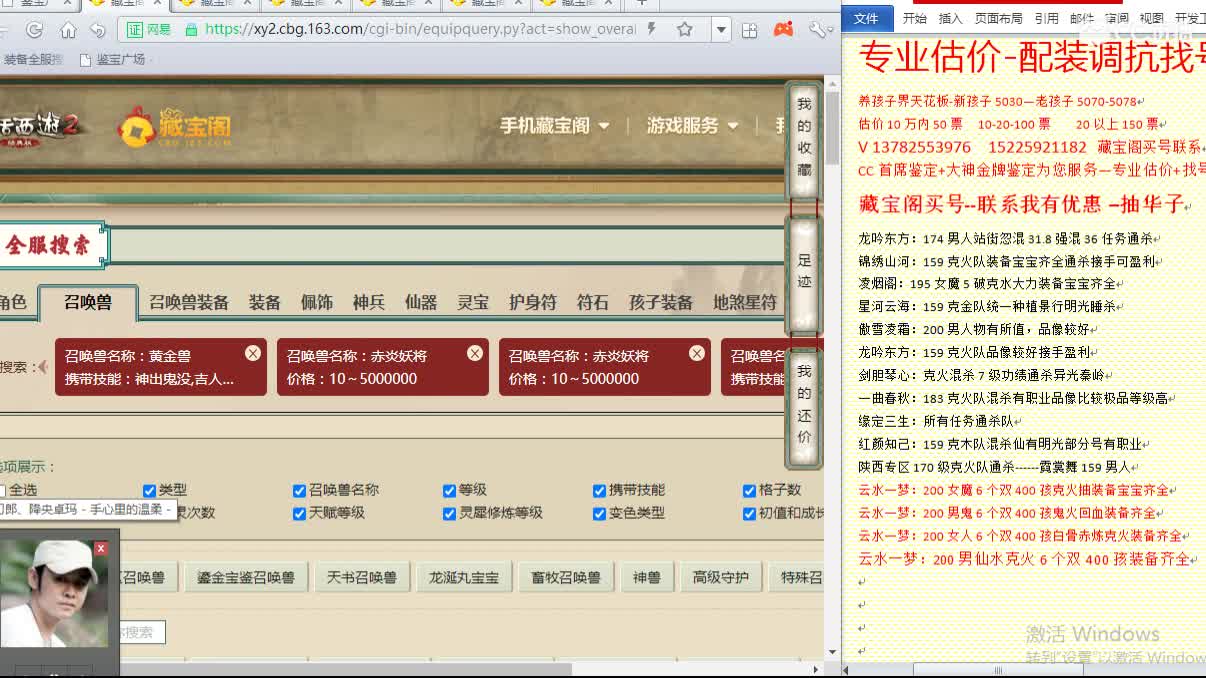Open 我的收藏 side panel button
This screenshot has width=1206, height=678.
pyautogui.click(x=804, y=138)
